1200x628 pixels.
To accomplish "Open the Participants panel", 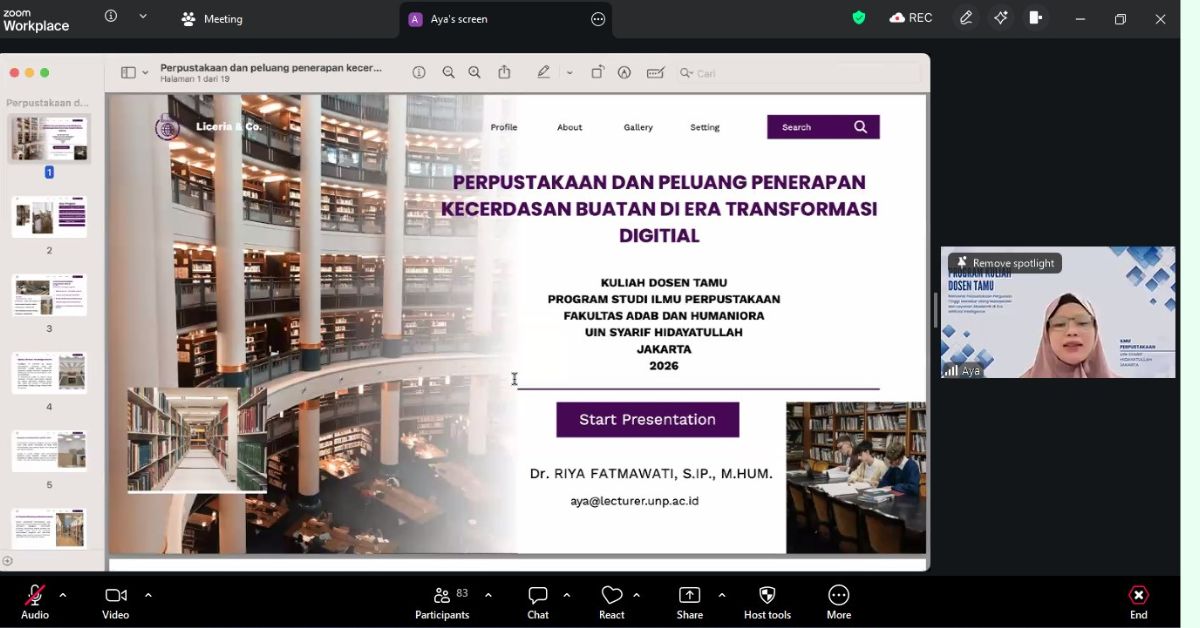I will (442, 602).
